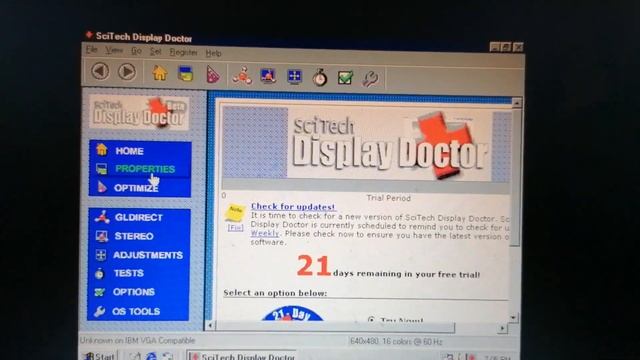This screenshot has width=640, height=360.
Task: Click the vertical scrollbar down arrow
Action: click(513, 317)
